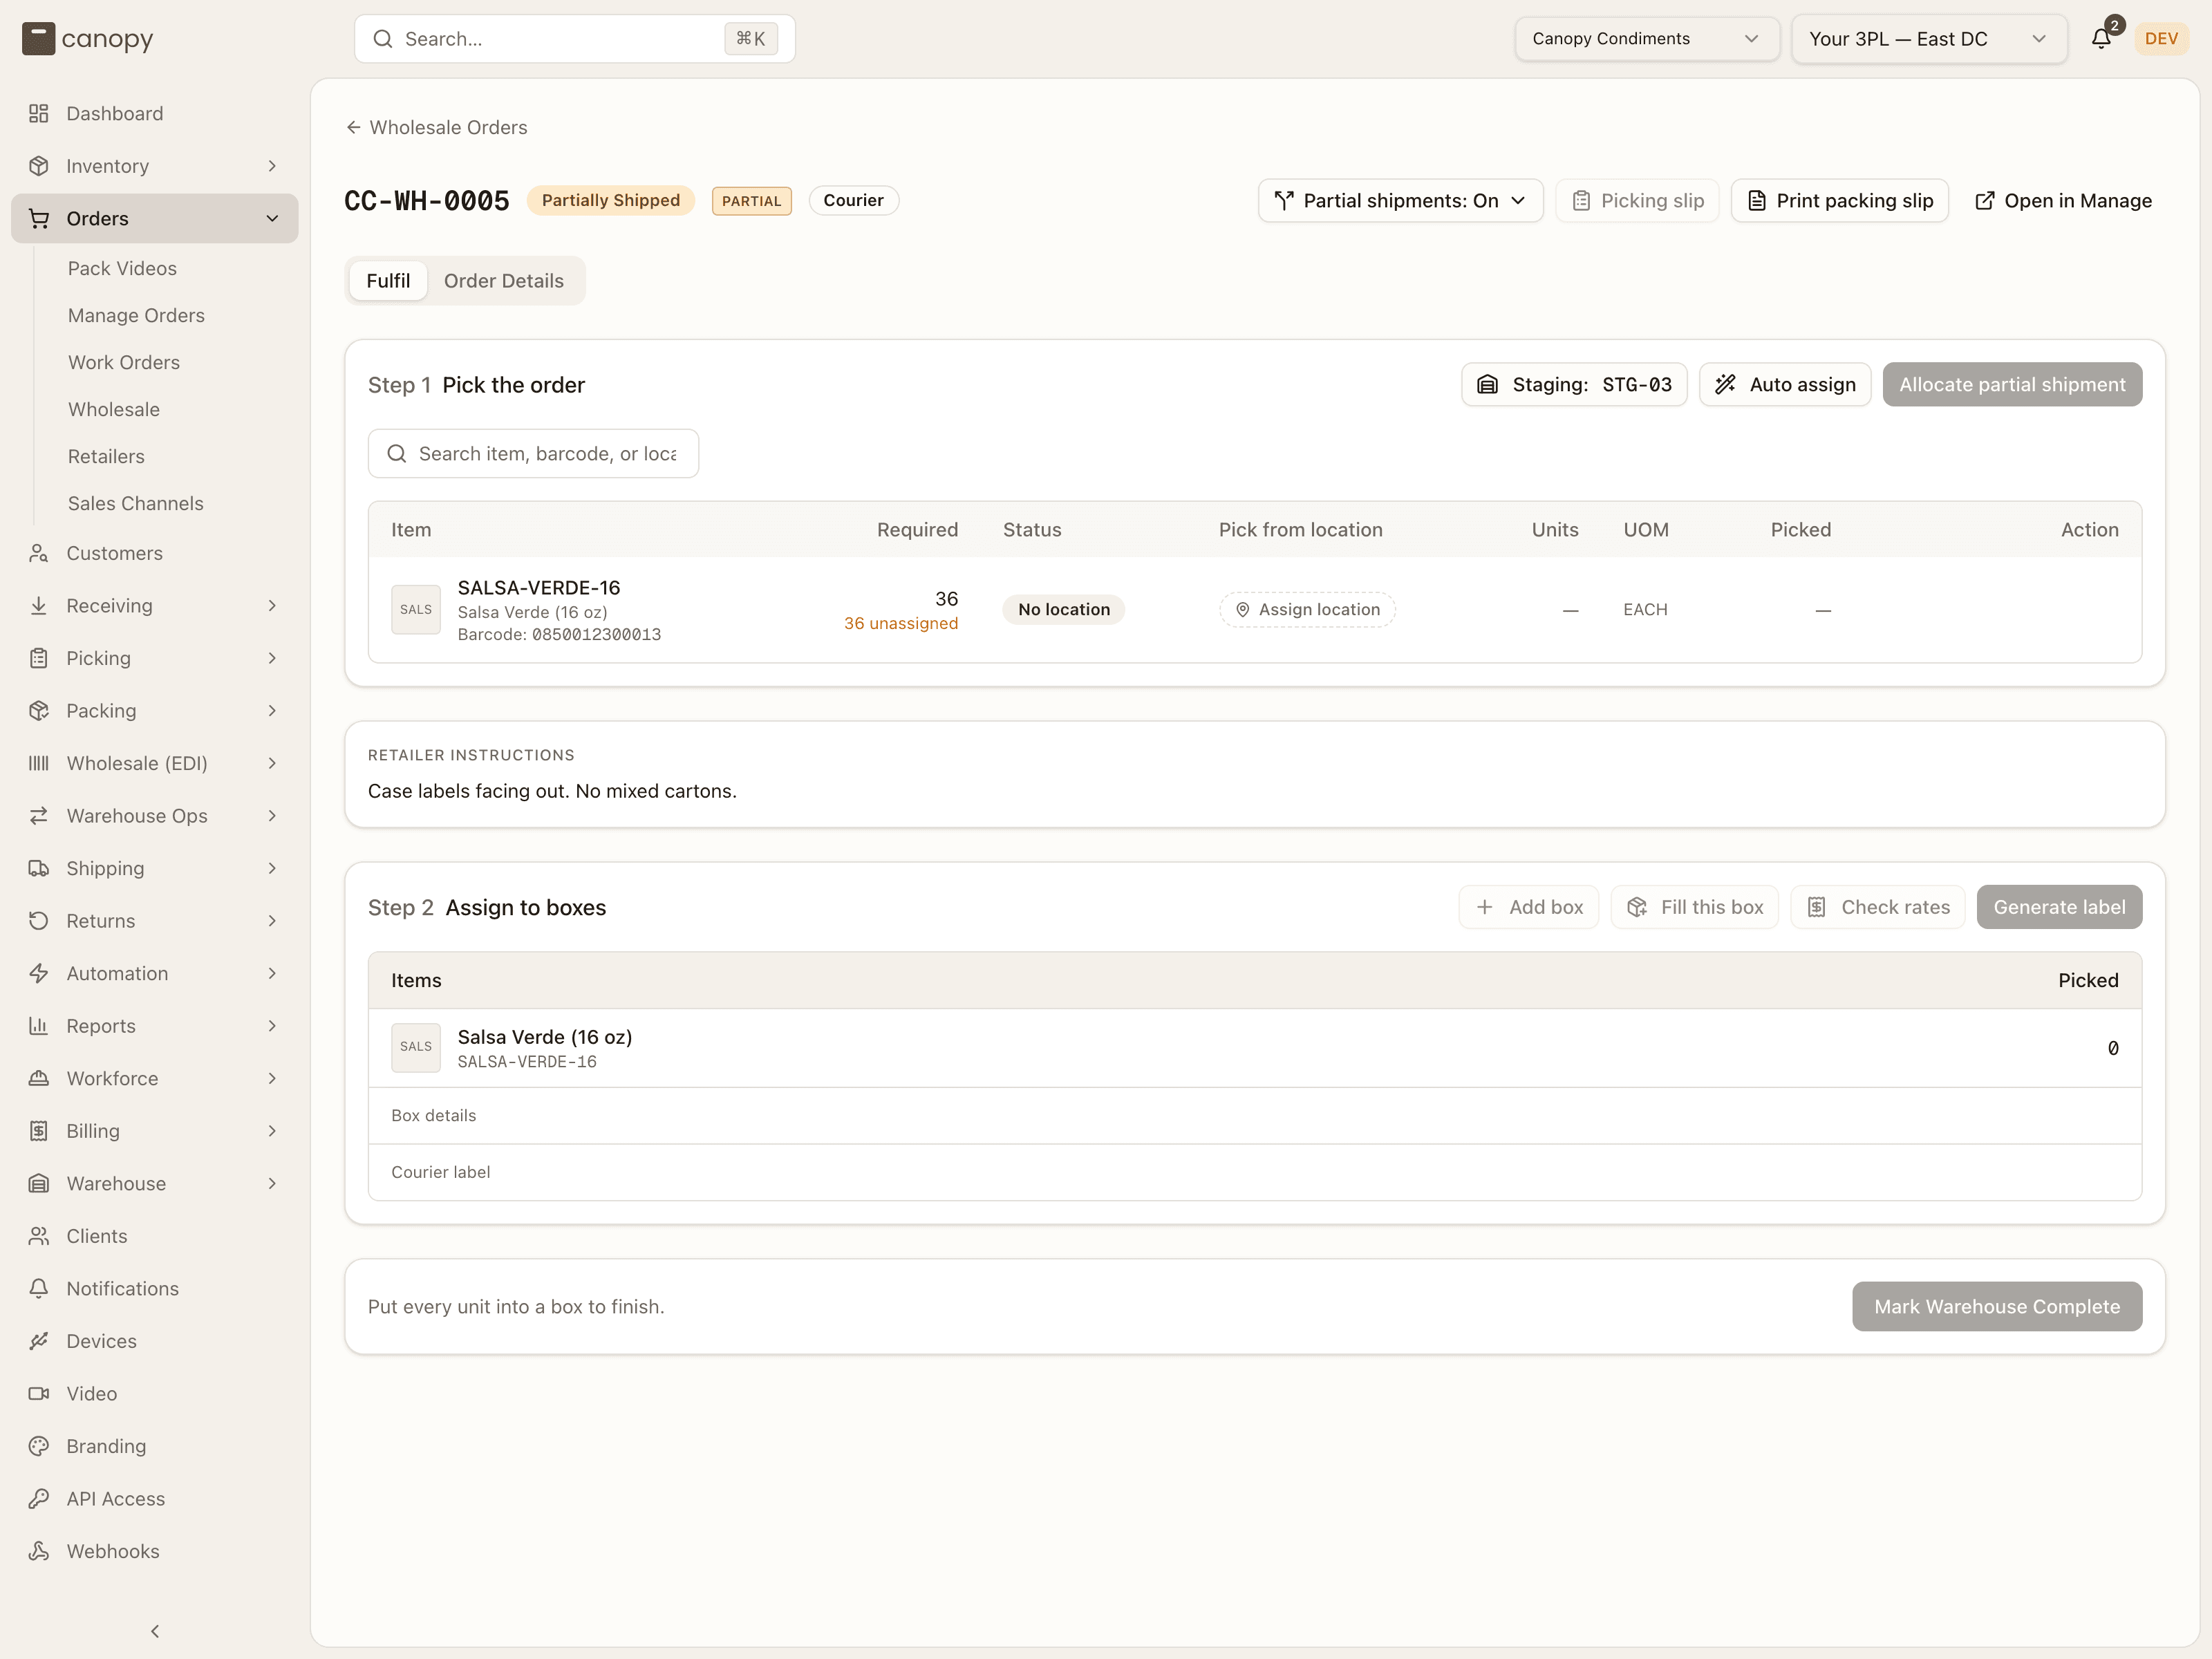Click the Fill this box button
Viewport: 2212px width, 1659px height.
point(1695,907)
